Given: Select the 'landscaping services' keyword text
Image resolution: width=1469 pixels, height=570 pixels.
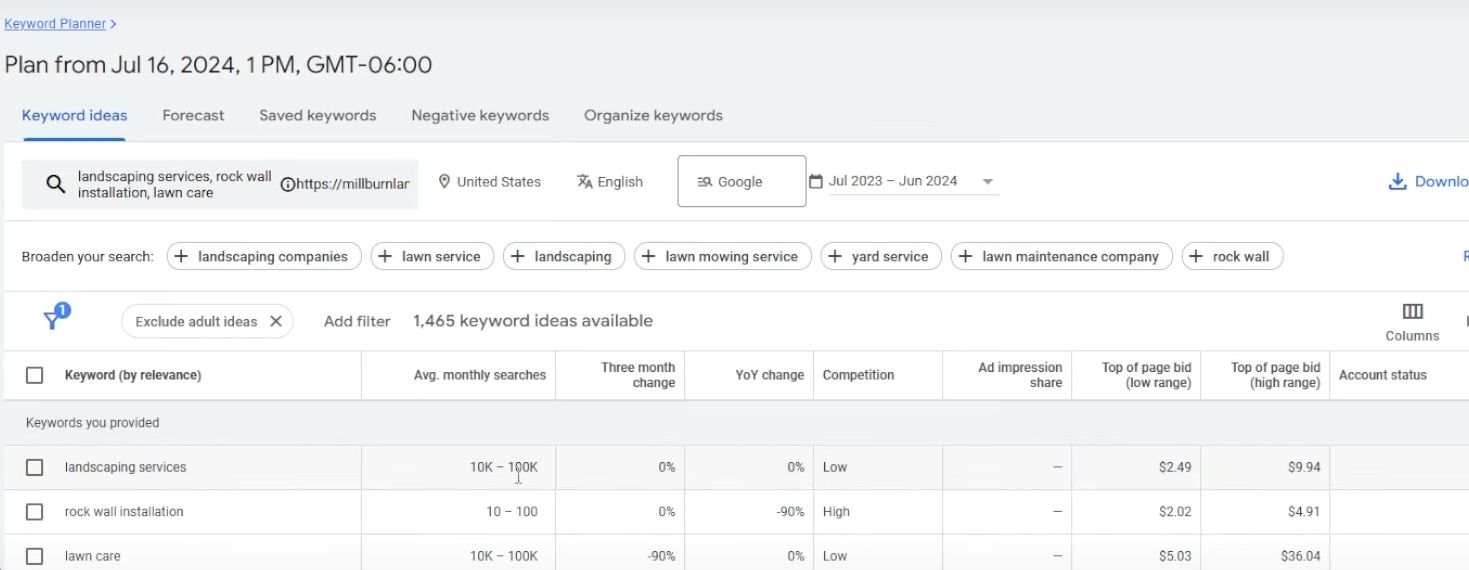Looking at the screenshot, I should click(x=125, y=467).
